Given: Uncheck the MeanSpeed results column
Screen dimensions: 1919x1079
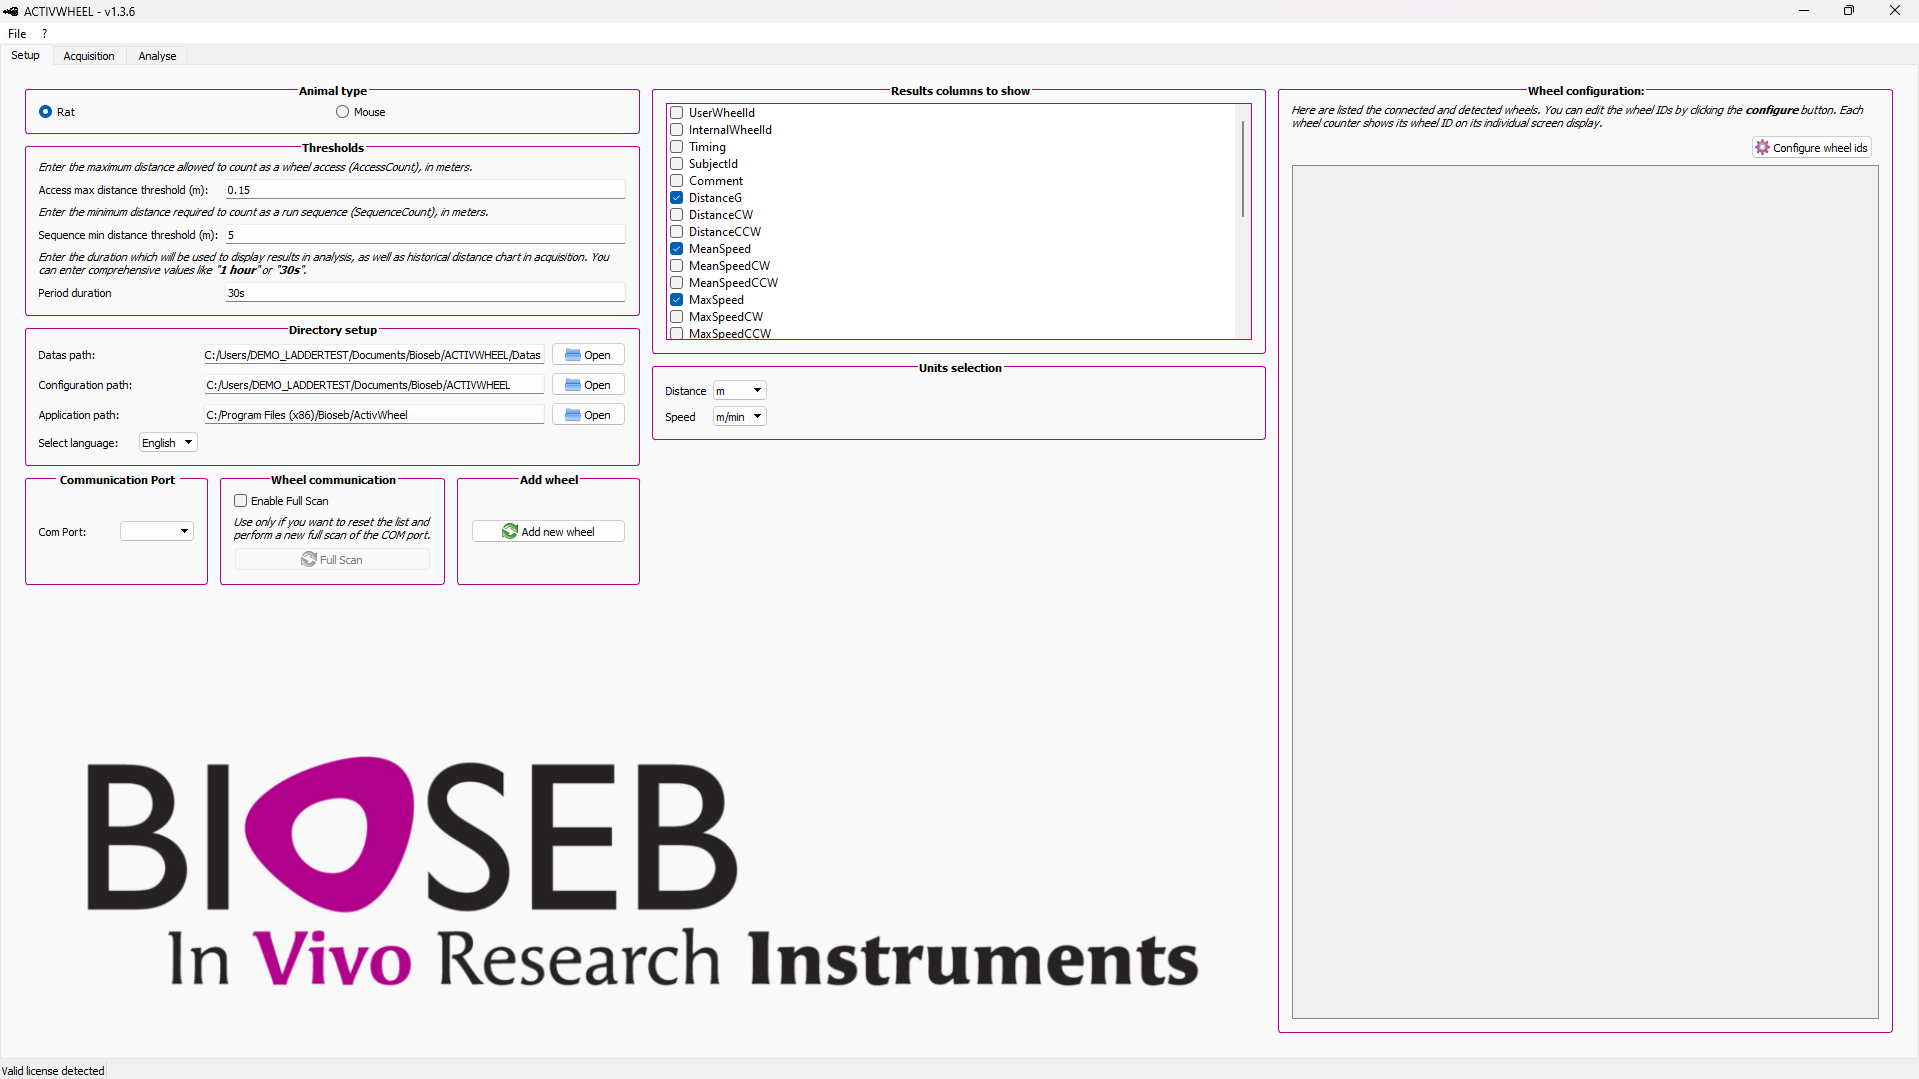Looking at the screenshot, I should (677, 249).
